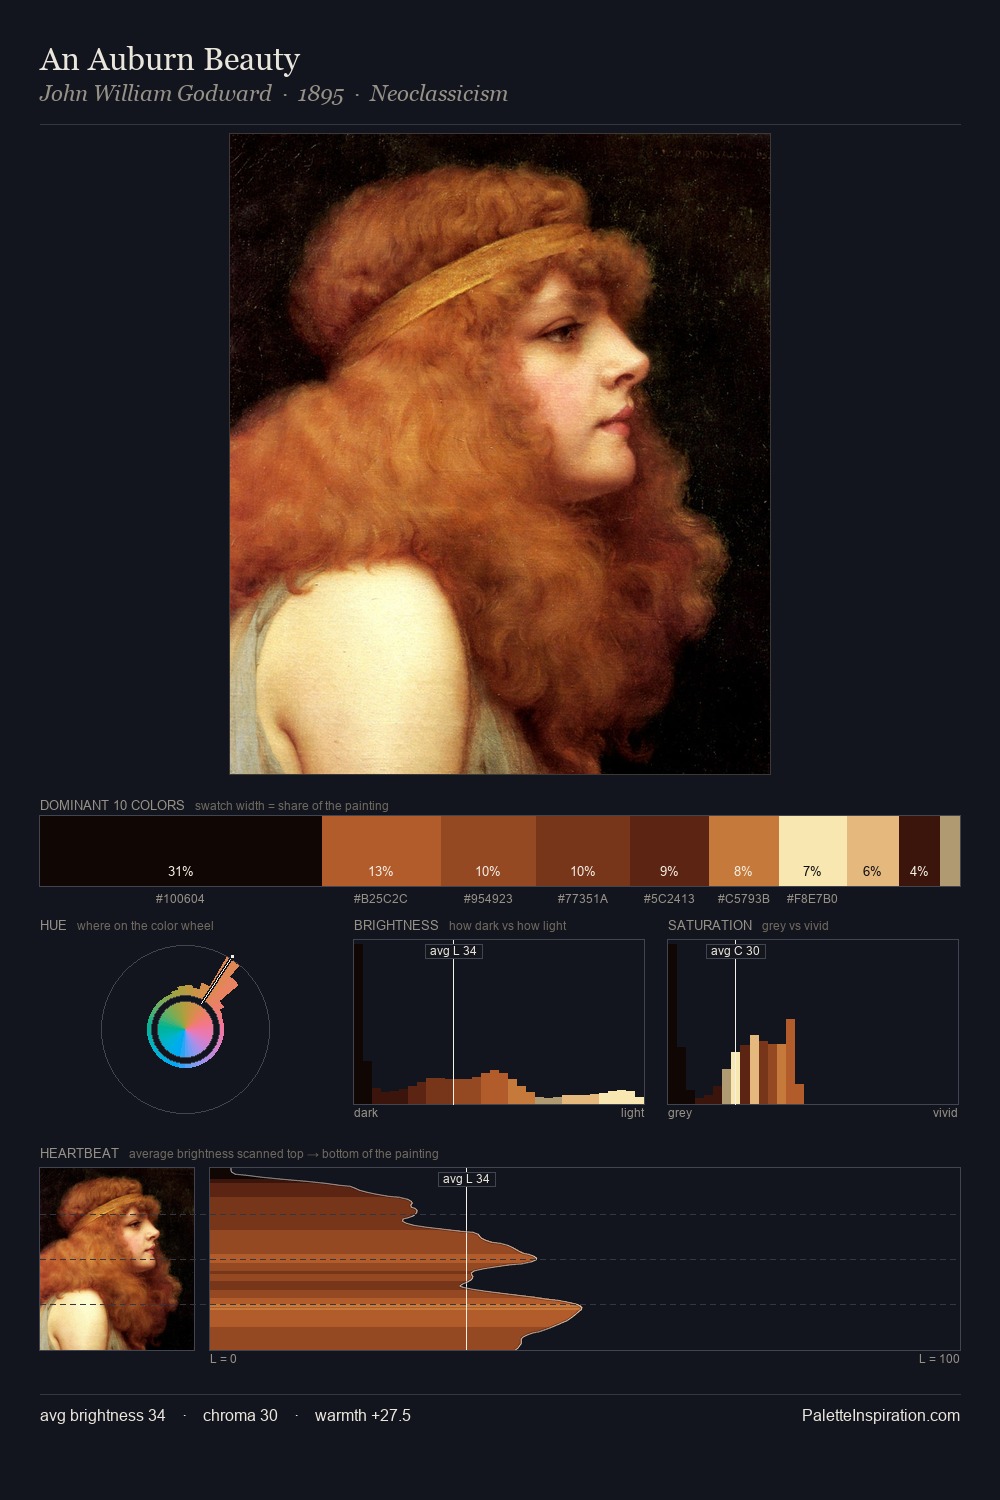This screenshot has width=1000, height=1500.
Task: Click the 'L = 100' axis label
Action: 939,1359
